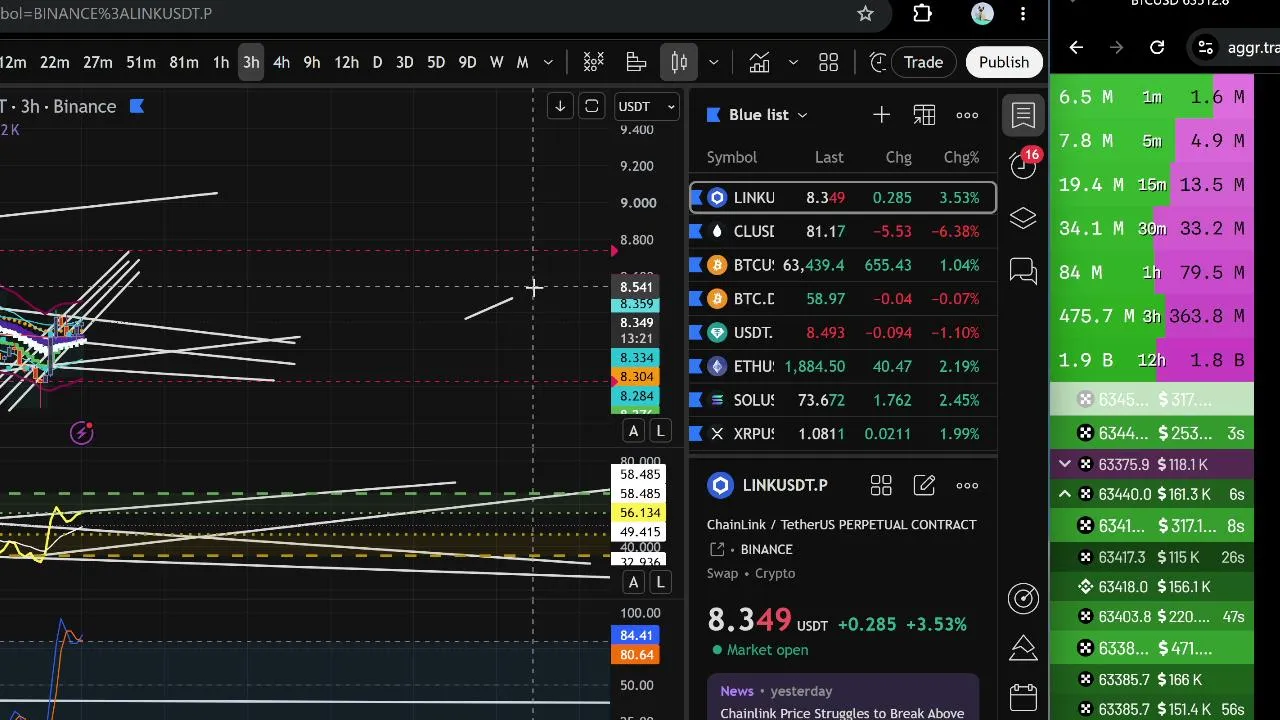Viewport: 1280px width, 720px height.
Task: Select the candlestick chart type icon
Action: (679, 62)
